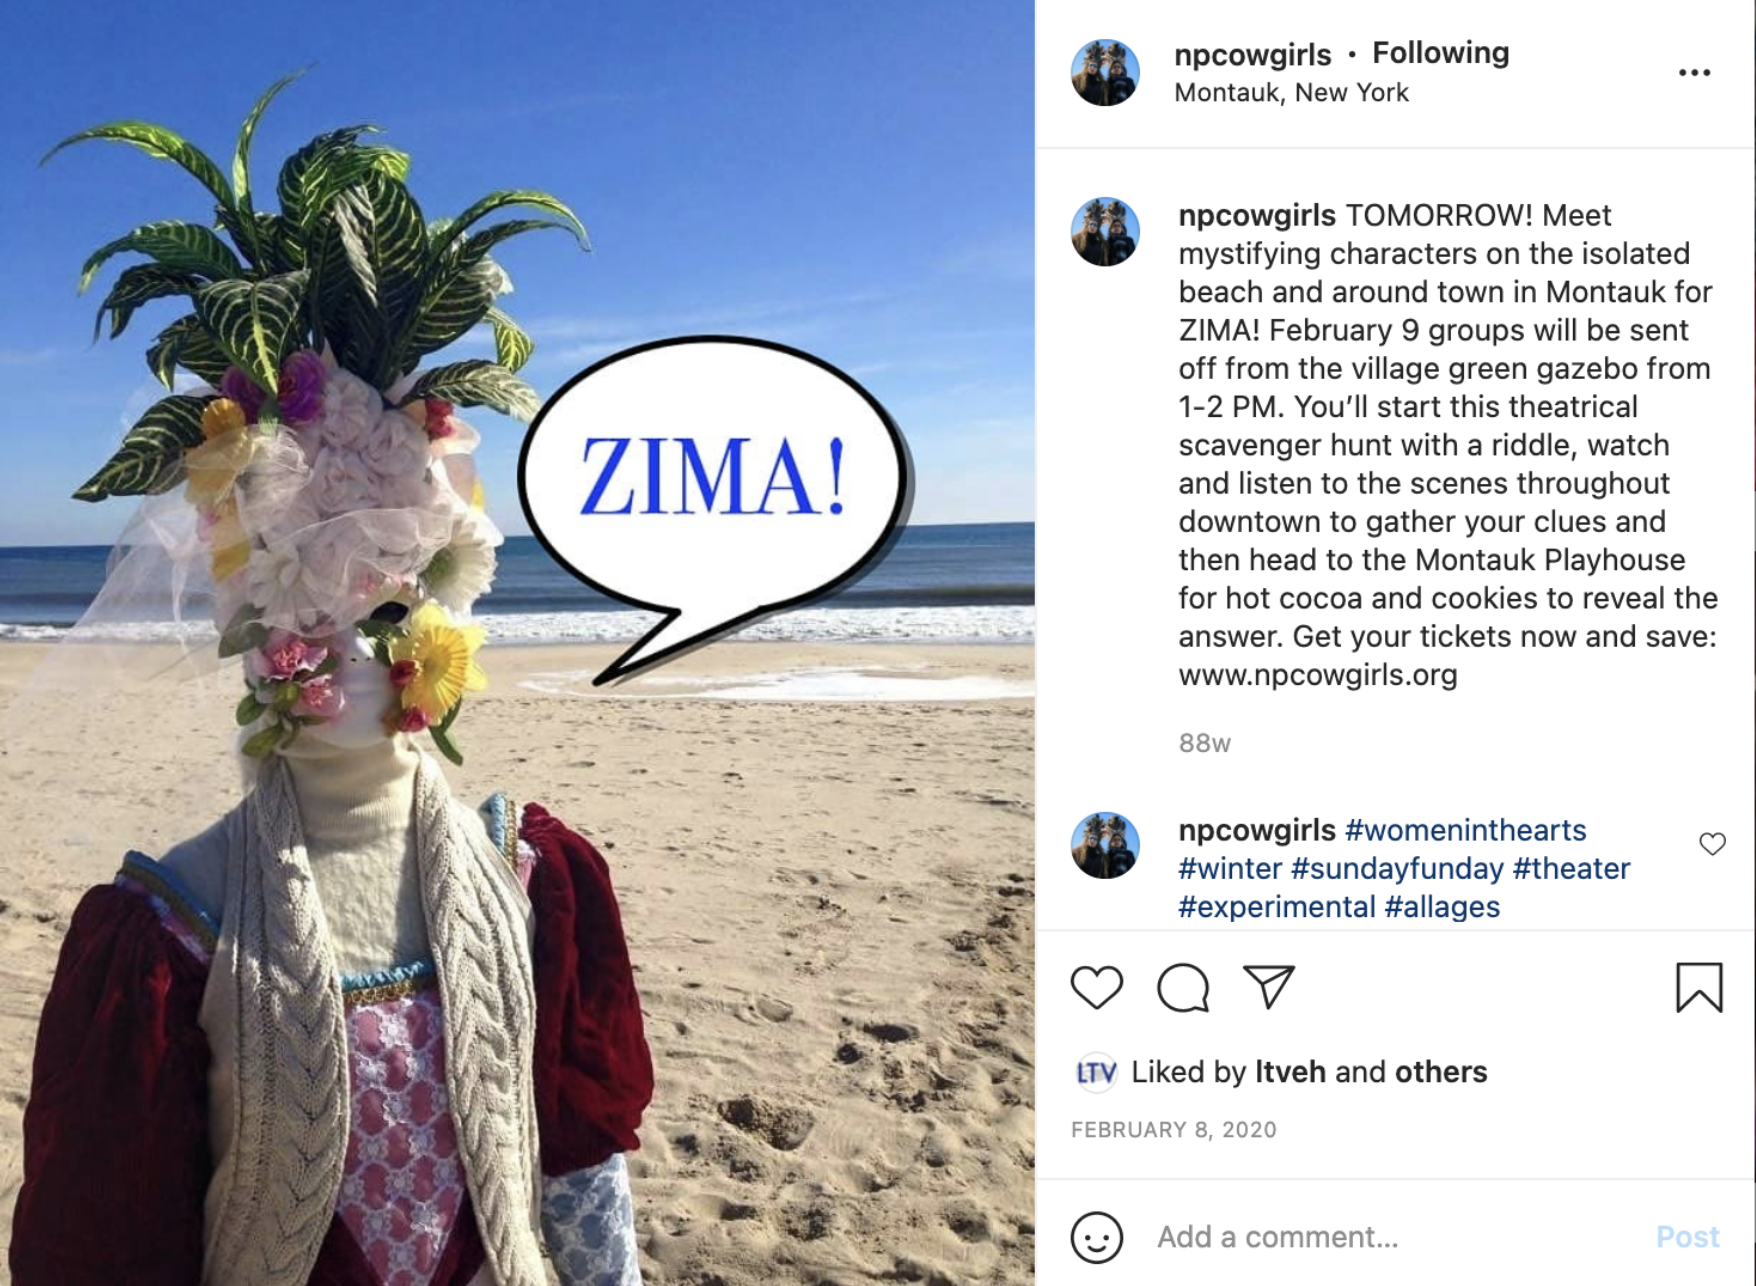This screenshot has width=1756, height=1286.
Task: Open npcowgirls username in header
Action: coord(1252,54)
